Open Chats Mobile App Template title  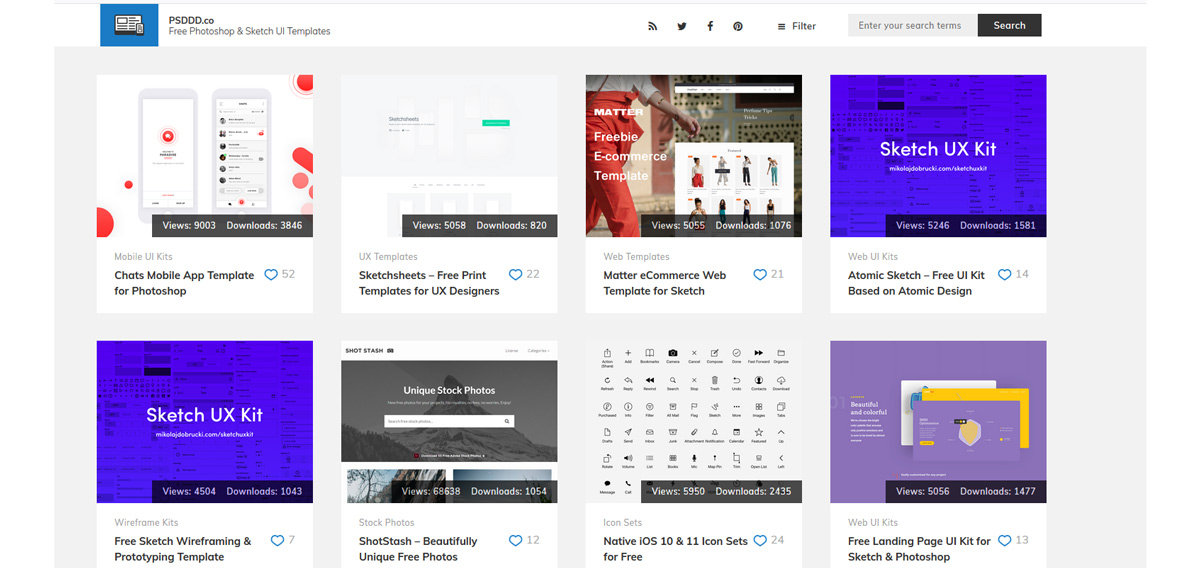(184, 283)
